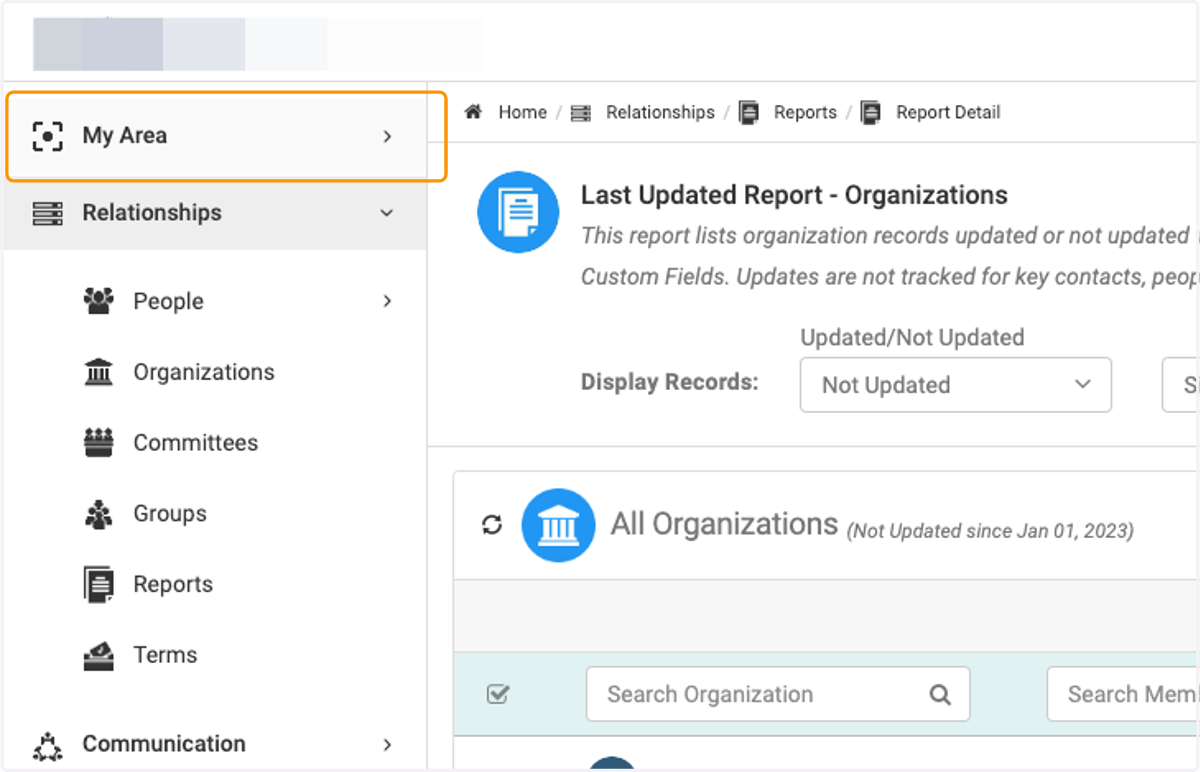Expand the Communication chevron

click(x=387, y=745)
